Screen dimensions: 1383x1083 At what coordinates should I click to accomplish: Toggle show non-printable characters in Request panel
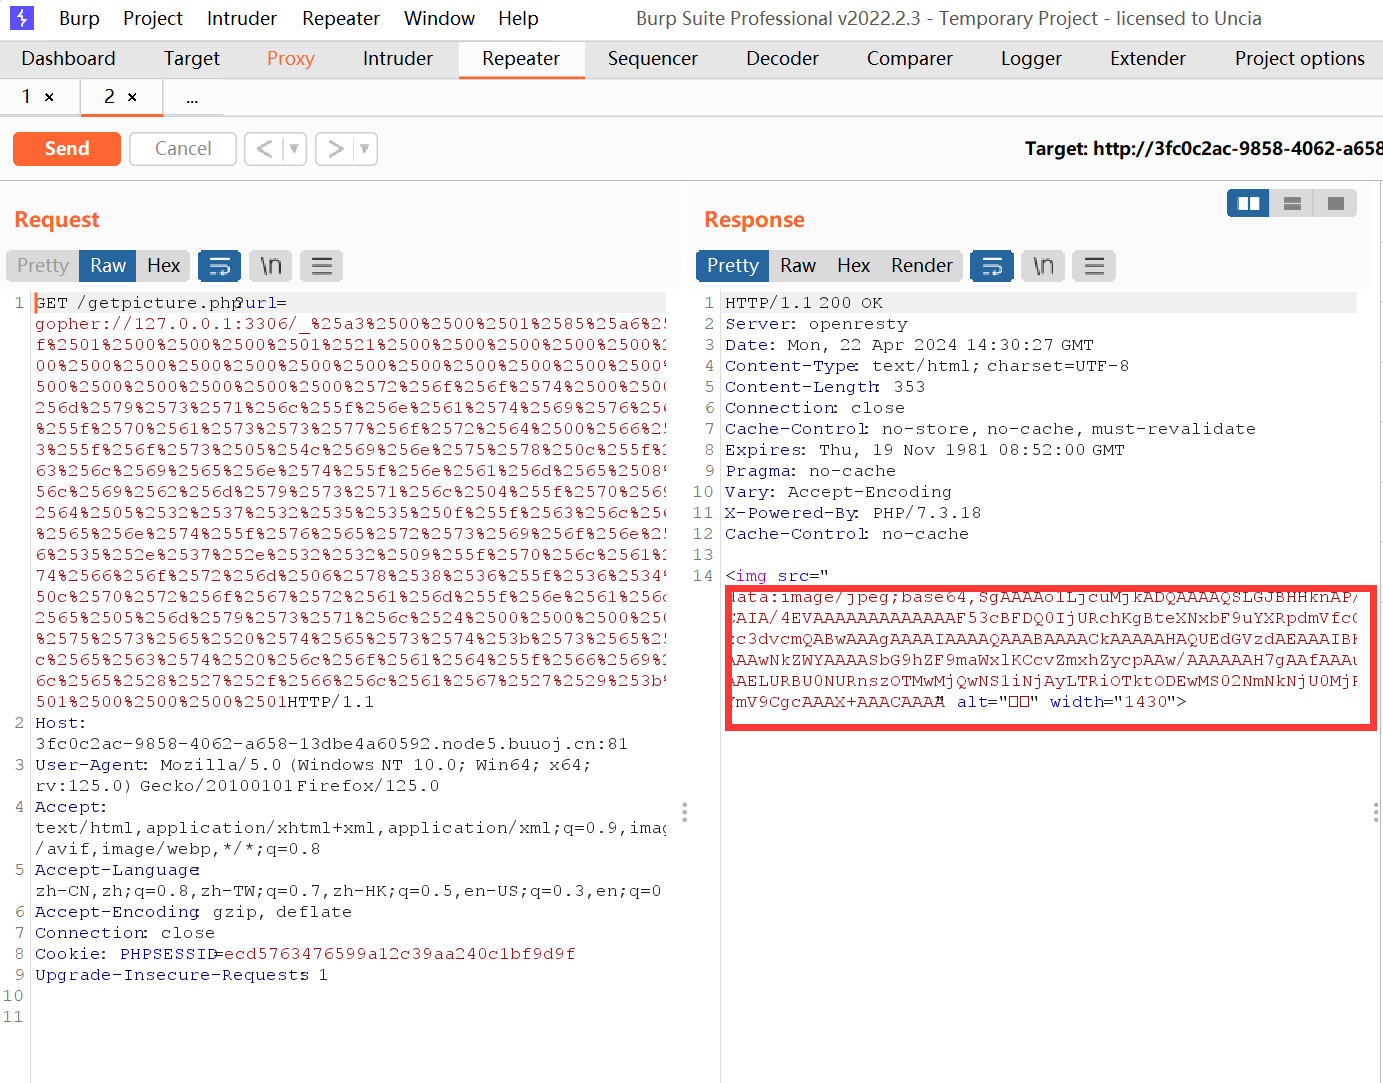pos(271,265)
